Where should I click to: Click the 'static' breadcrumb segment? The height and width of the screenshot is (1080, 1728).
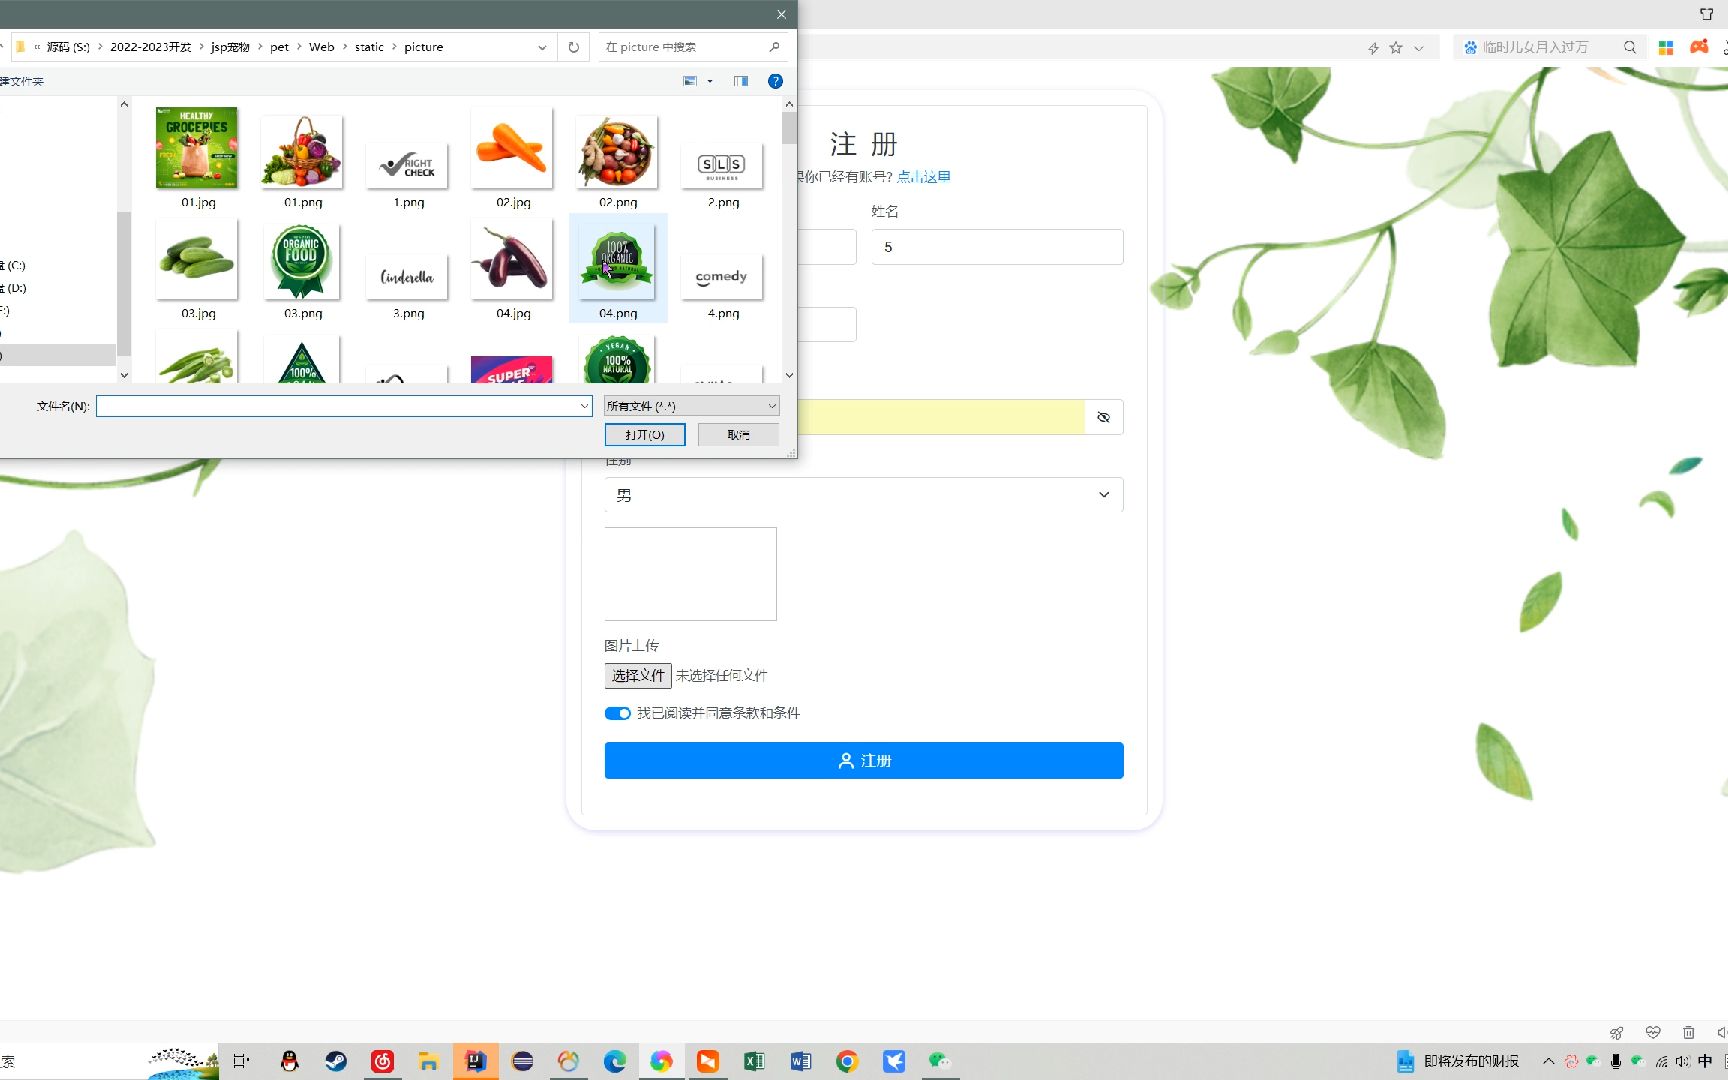[369, 47]
